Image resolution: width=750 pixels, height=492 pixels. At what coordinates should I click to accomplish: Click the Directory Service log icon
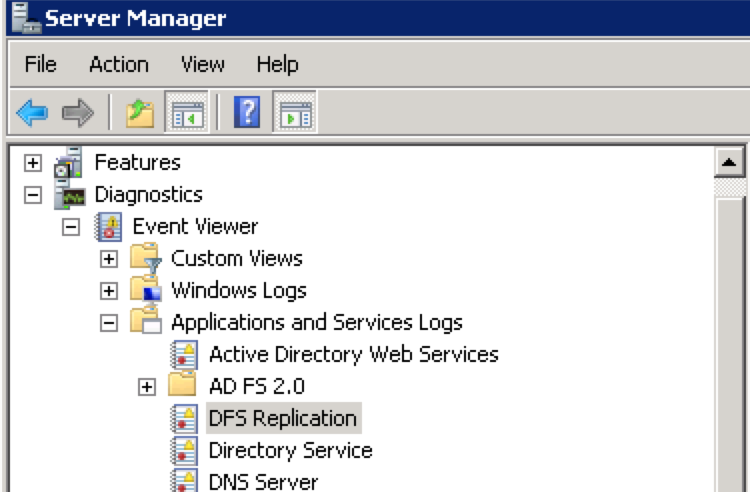coord(184,450)
